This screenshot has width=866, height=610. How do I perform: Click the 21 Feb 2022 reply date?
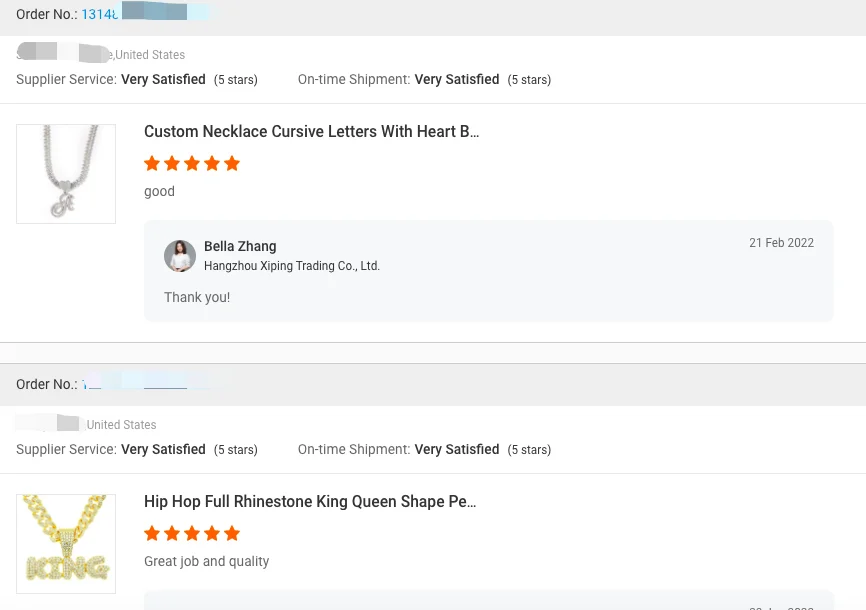pyautogui.click(x=781, y=243)
